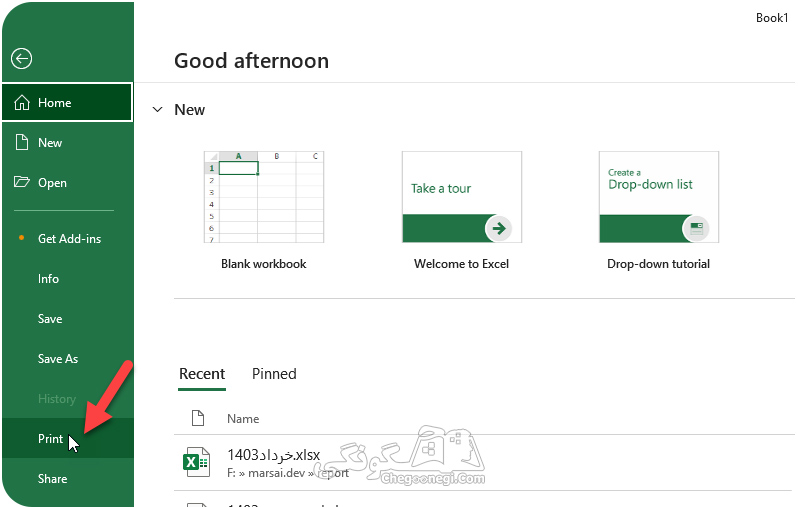Screen dimensions: 798x508
Task: Switch to the Pinned tab
Action: pyautogui.click(x=274, y=374)
